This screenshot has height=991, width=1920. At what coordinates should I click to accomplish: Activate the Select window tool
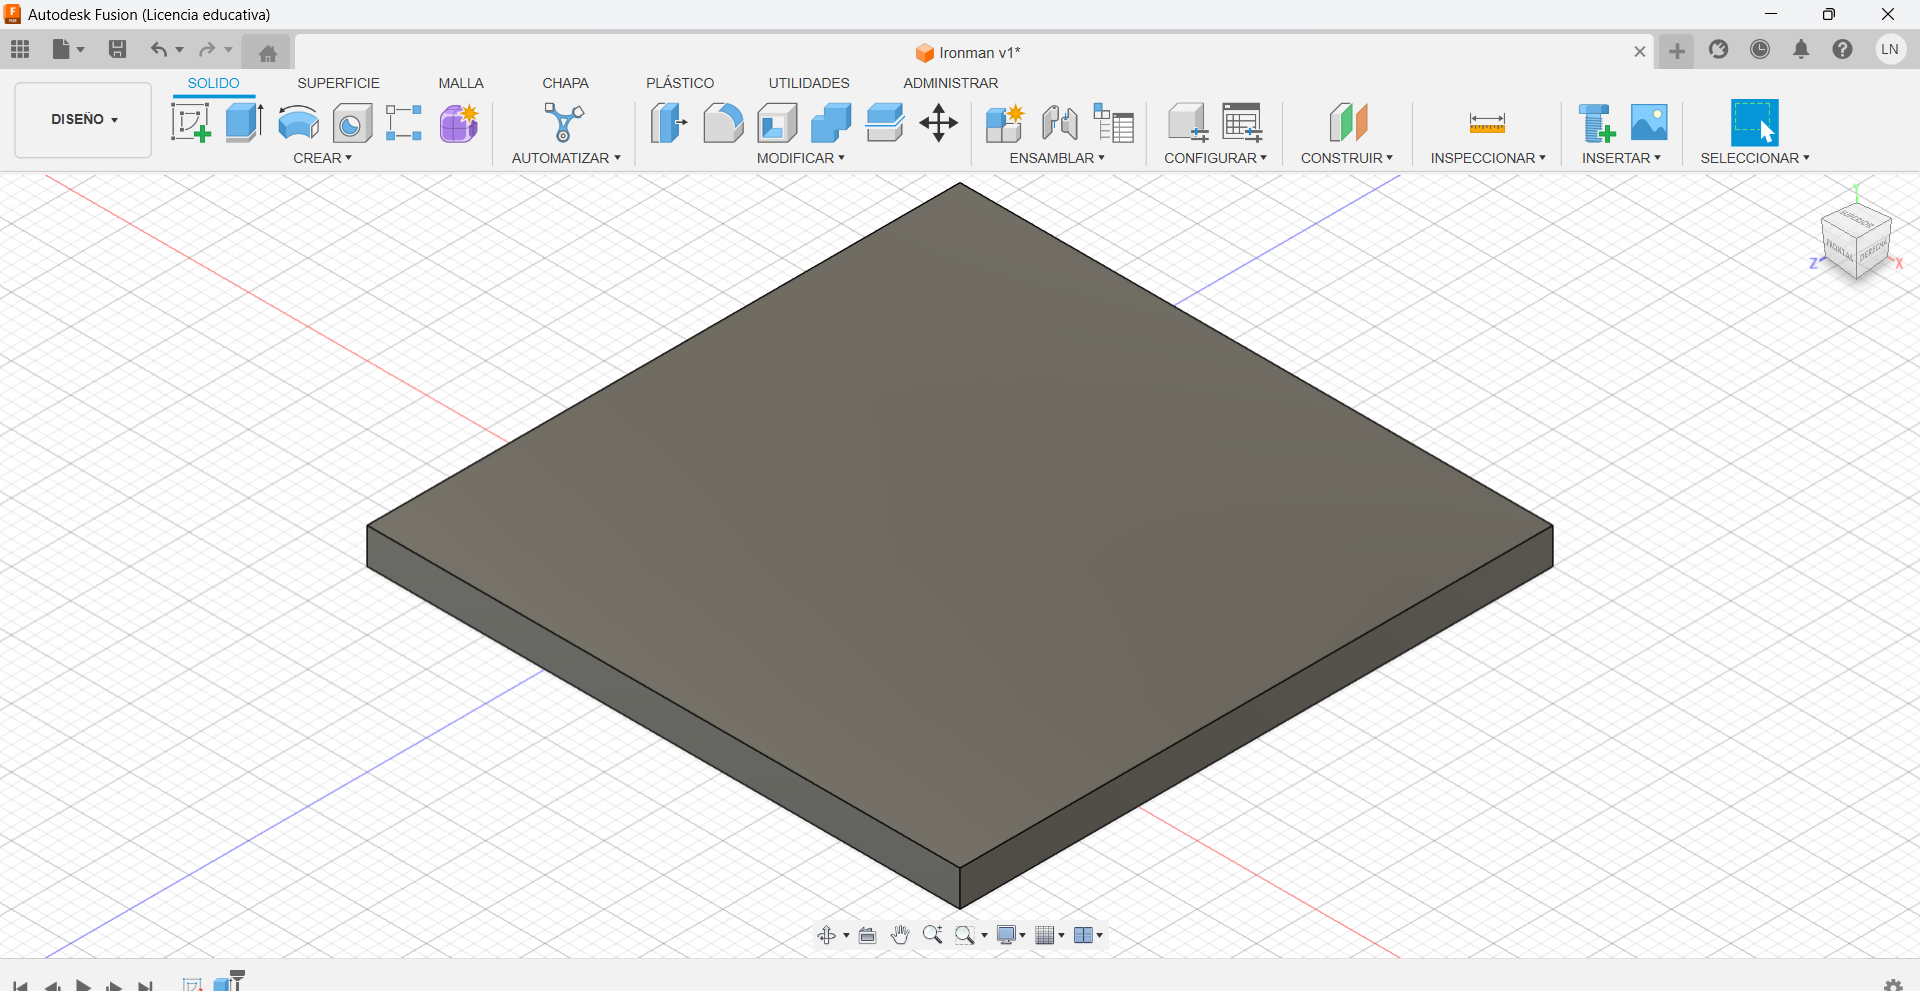tap(1755, 123)
